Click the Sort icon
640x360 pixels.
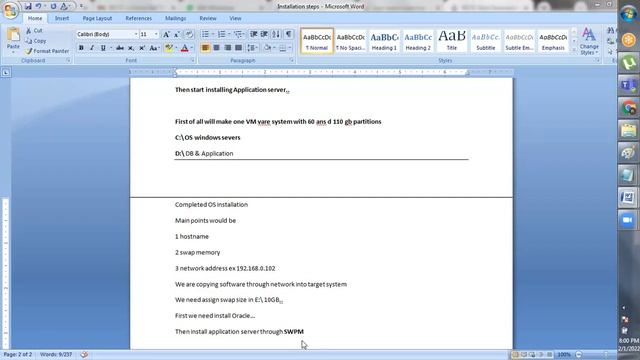click(x=276, y=34)
